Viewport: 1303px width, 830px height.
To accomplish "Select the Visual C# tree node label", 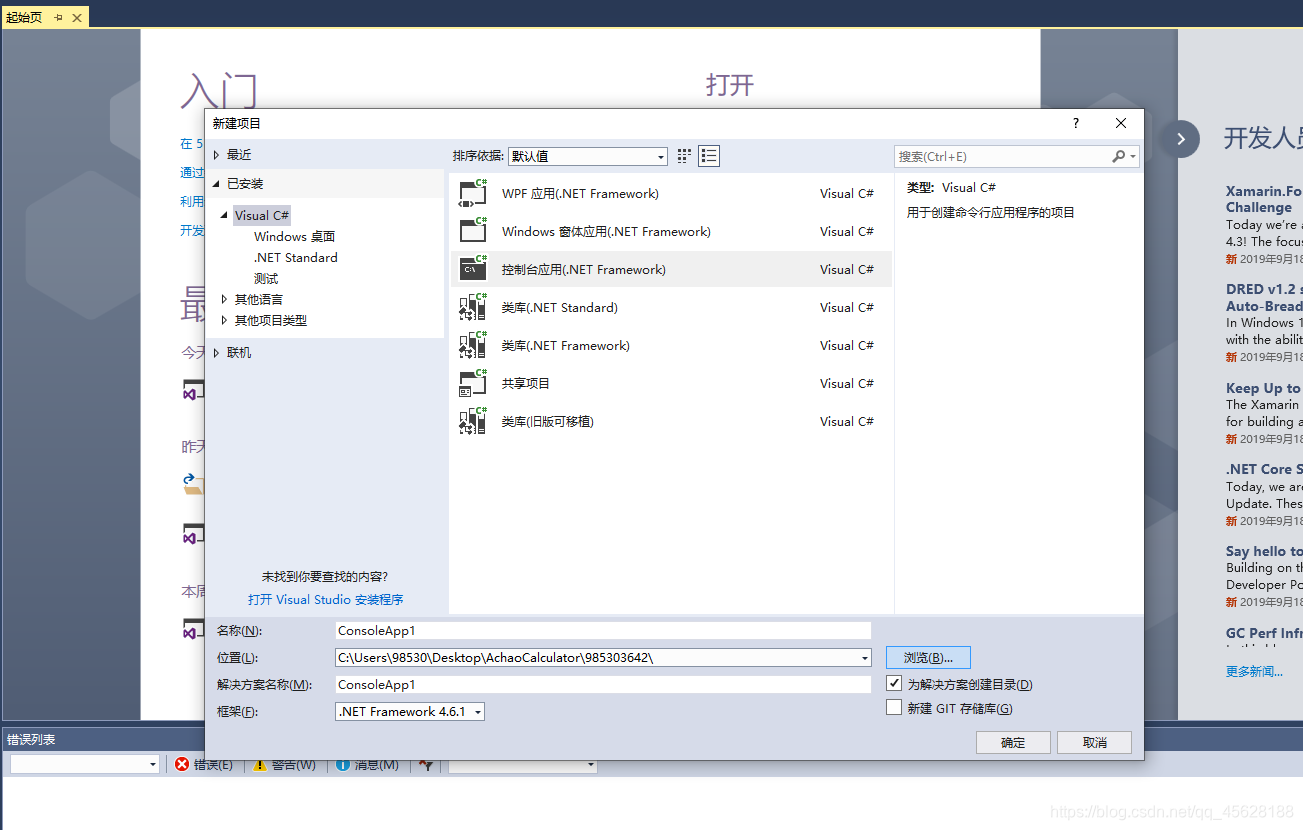I will (x=262, y=215).
